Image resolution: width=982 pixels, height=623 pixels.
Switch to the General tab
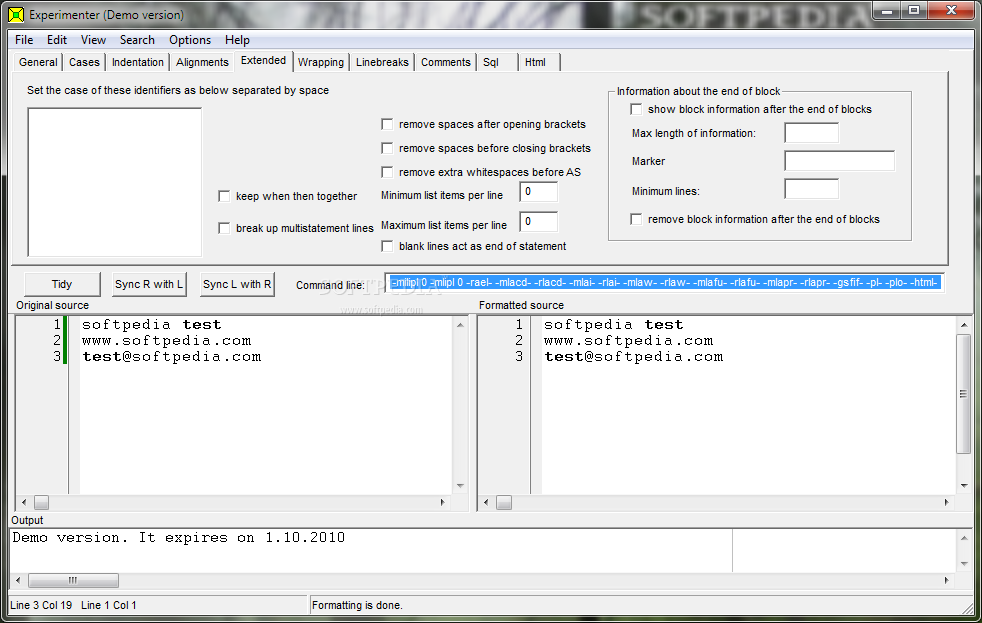click(38, 62)
